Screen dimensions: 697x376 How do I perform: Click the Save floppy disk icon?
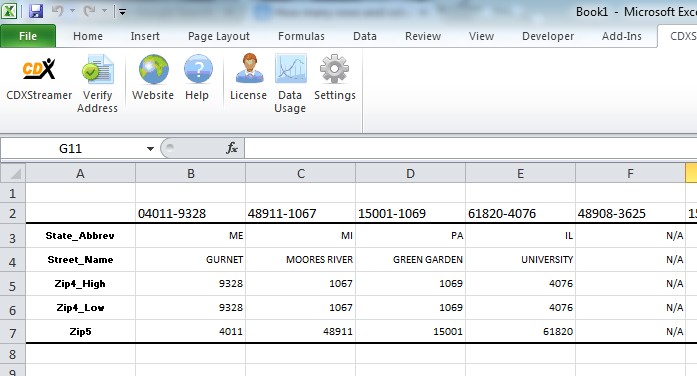[36, 11]
